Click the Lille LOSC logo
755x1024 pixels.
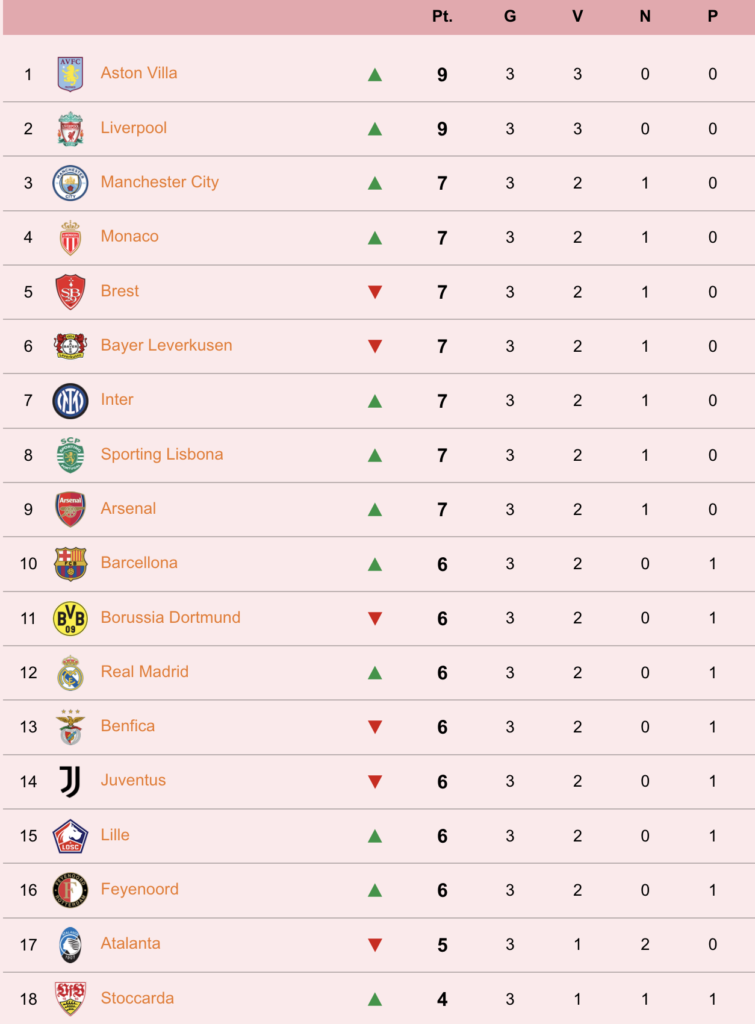70,836
